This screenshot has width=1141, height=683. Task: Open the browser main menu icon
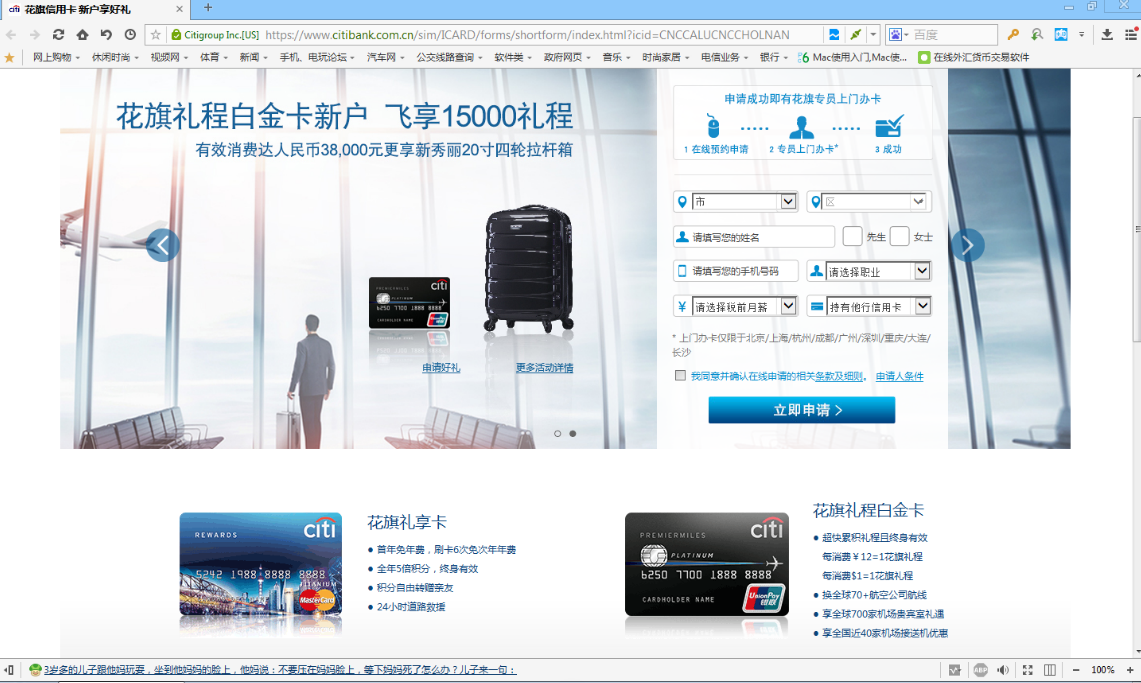click(x=1131, y=35)
